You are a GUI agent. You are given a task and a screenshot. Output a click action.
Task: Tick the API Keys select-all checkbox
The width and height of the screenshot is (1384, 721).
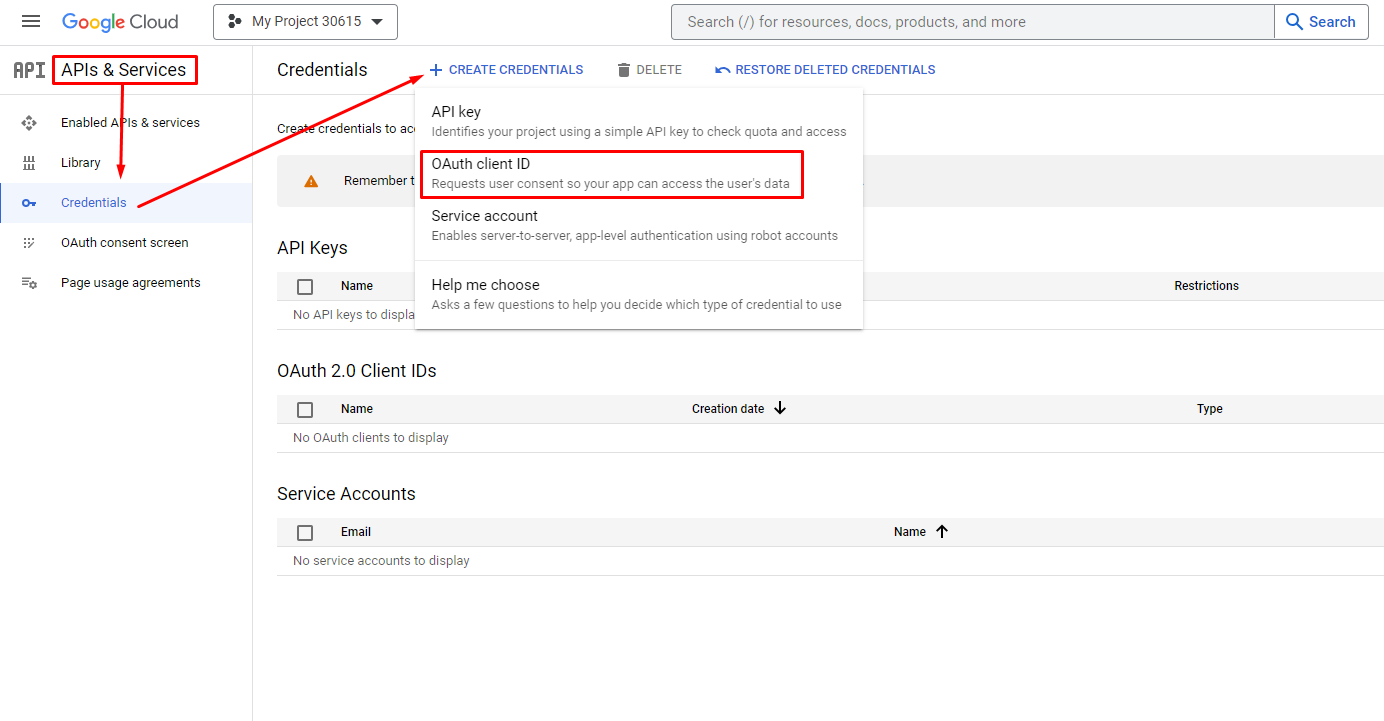click(305, 287)
